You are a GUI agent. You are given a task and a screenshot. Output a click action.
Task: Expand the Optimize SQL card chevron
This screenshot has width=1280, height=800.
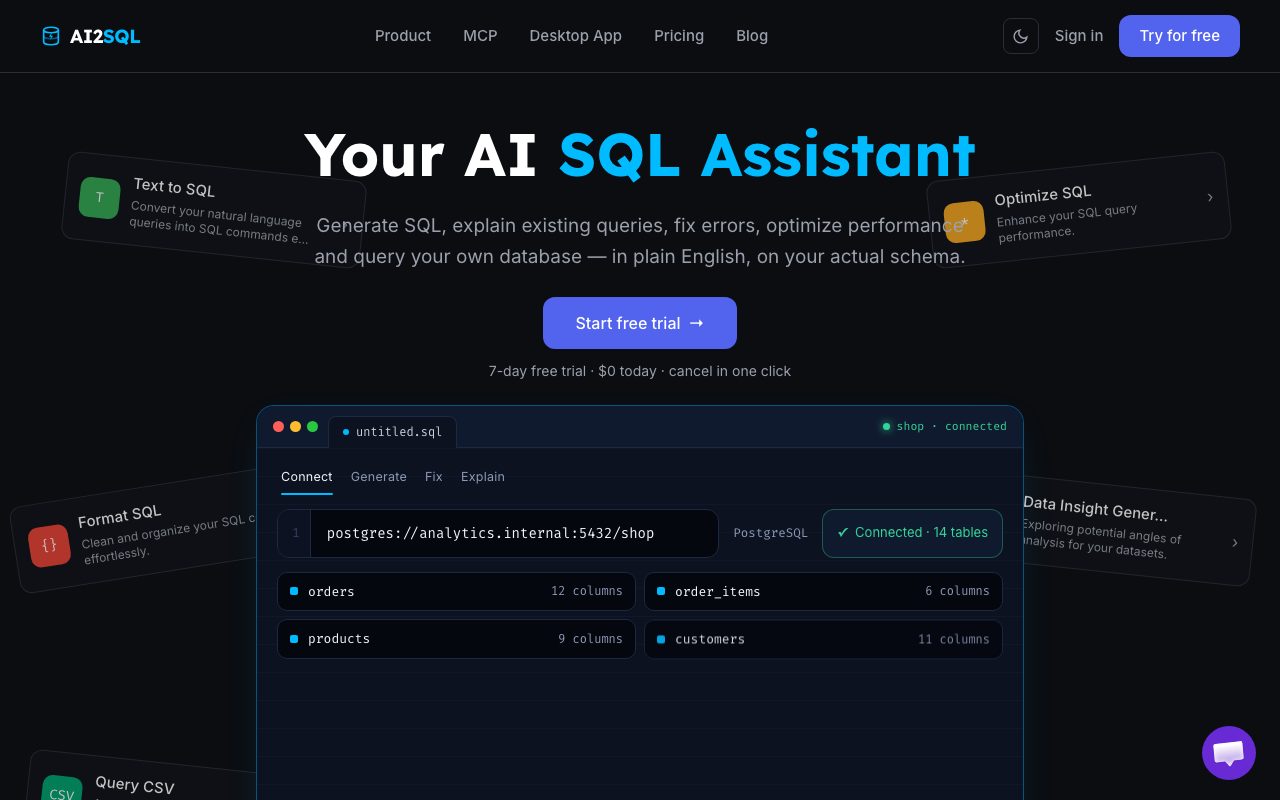pos(1210,197)
